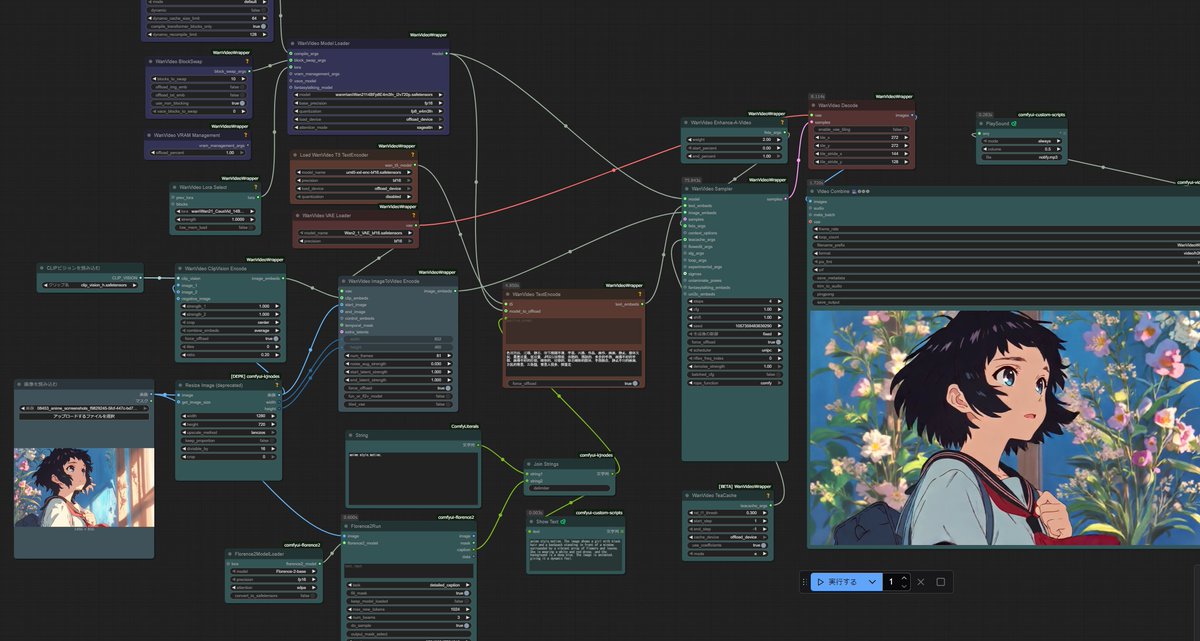1200x641 pixels.
Task: Collapse the WanVideo ImageToVideo Encode node dot
Action: pos(345,281)
